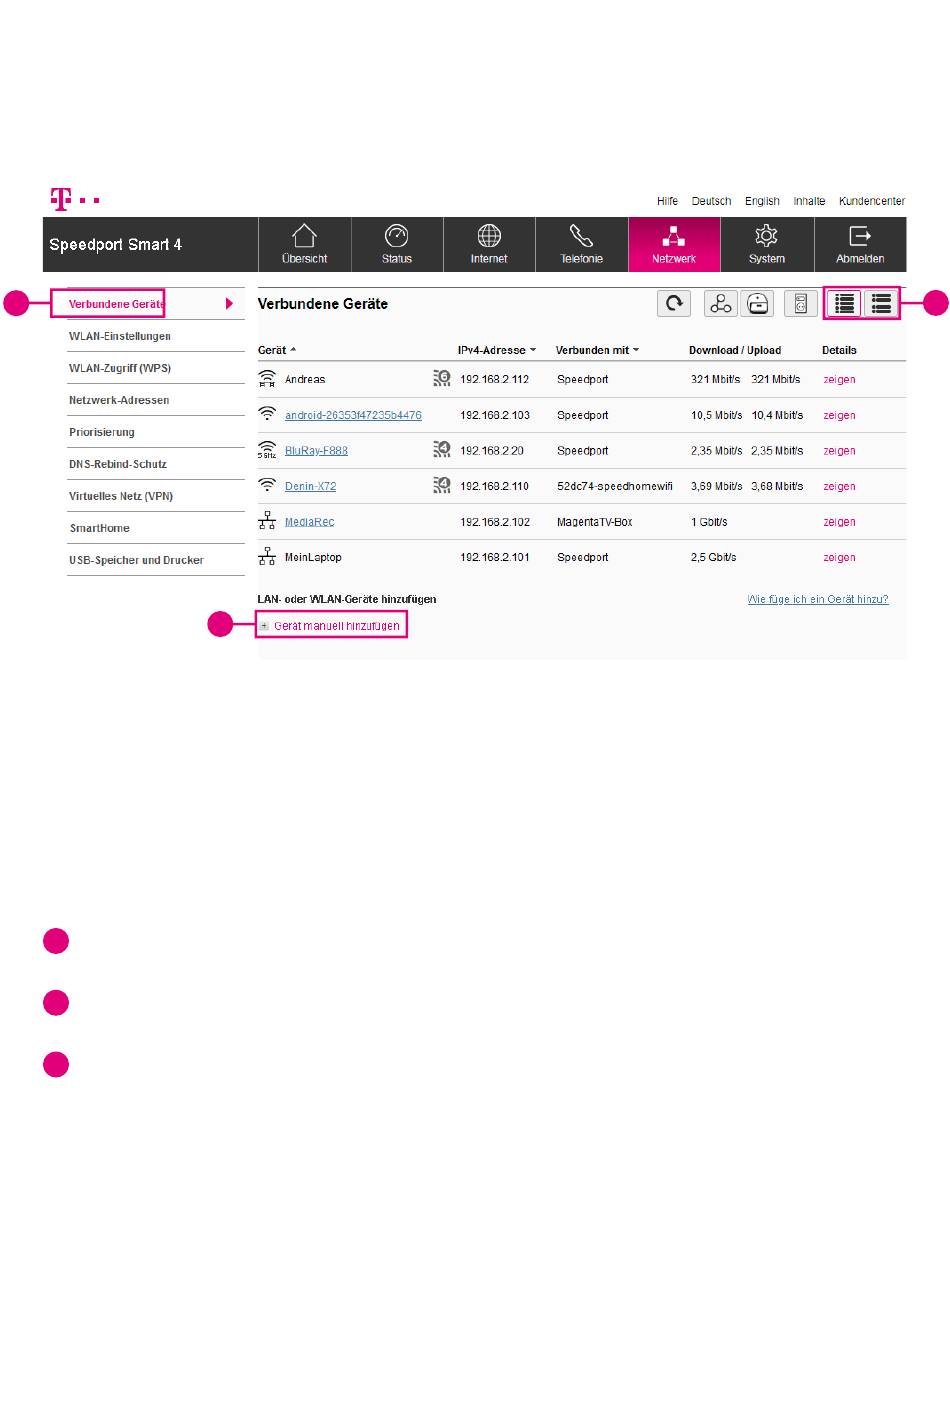Expand Gerät manuell hinzufügen

(x=331, y=626)
